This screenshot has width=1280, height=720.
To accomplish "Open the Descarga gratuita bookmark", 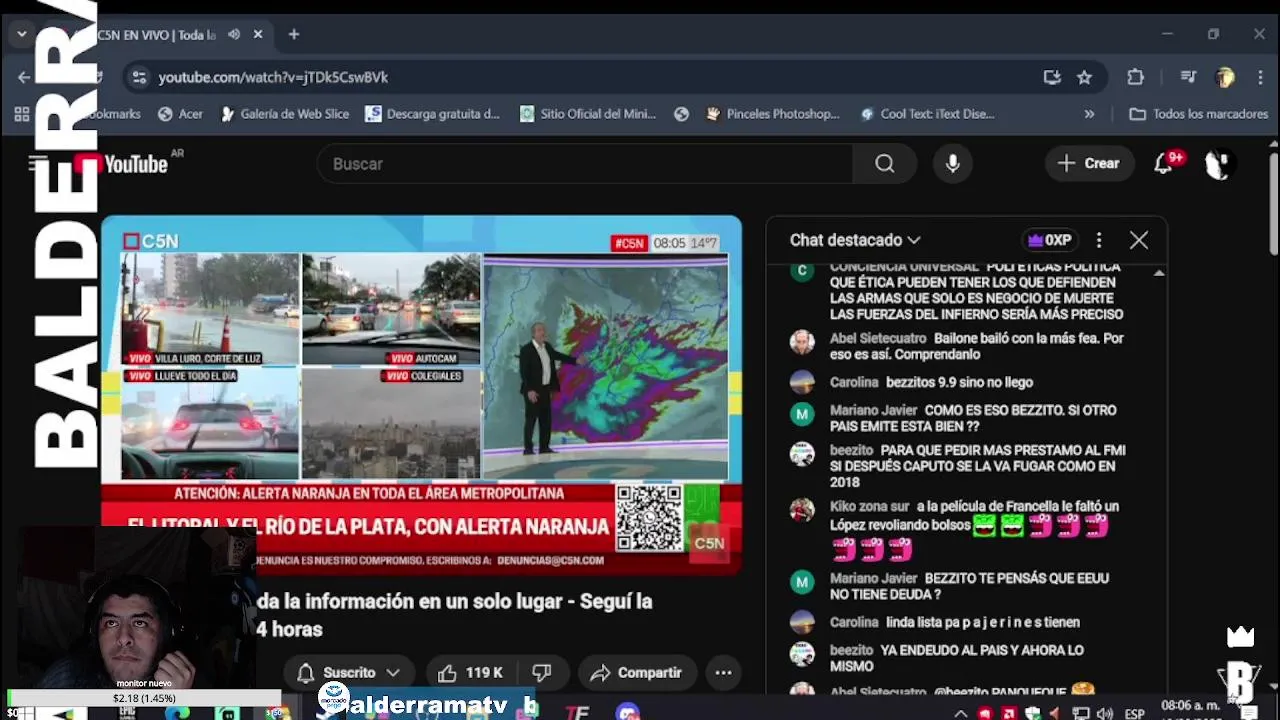I will [432, 114].
